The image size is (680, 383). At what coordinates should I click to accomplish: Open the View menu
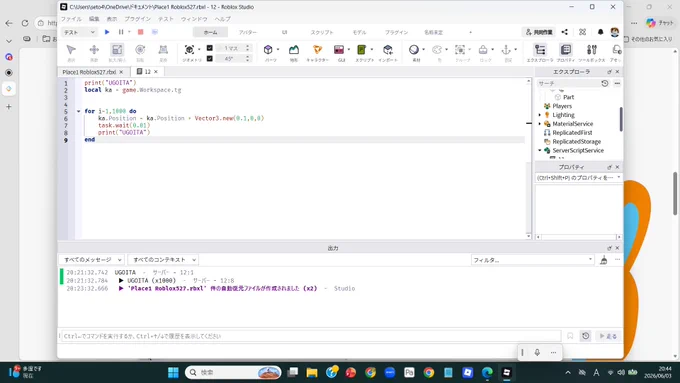(x=112, y=19)
